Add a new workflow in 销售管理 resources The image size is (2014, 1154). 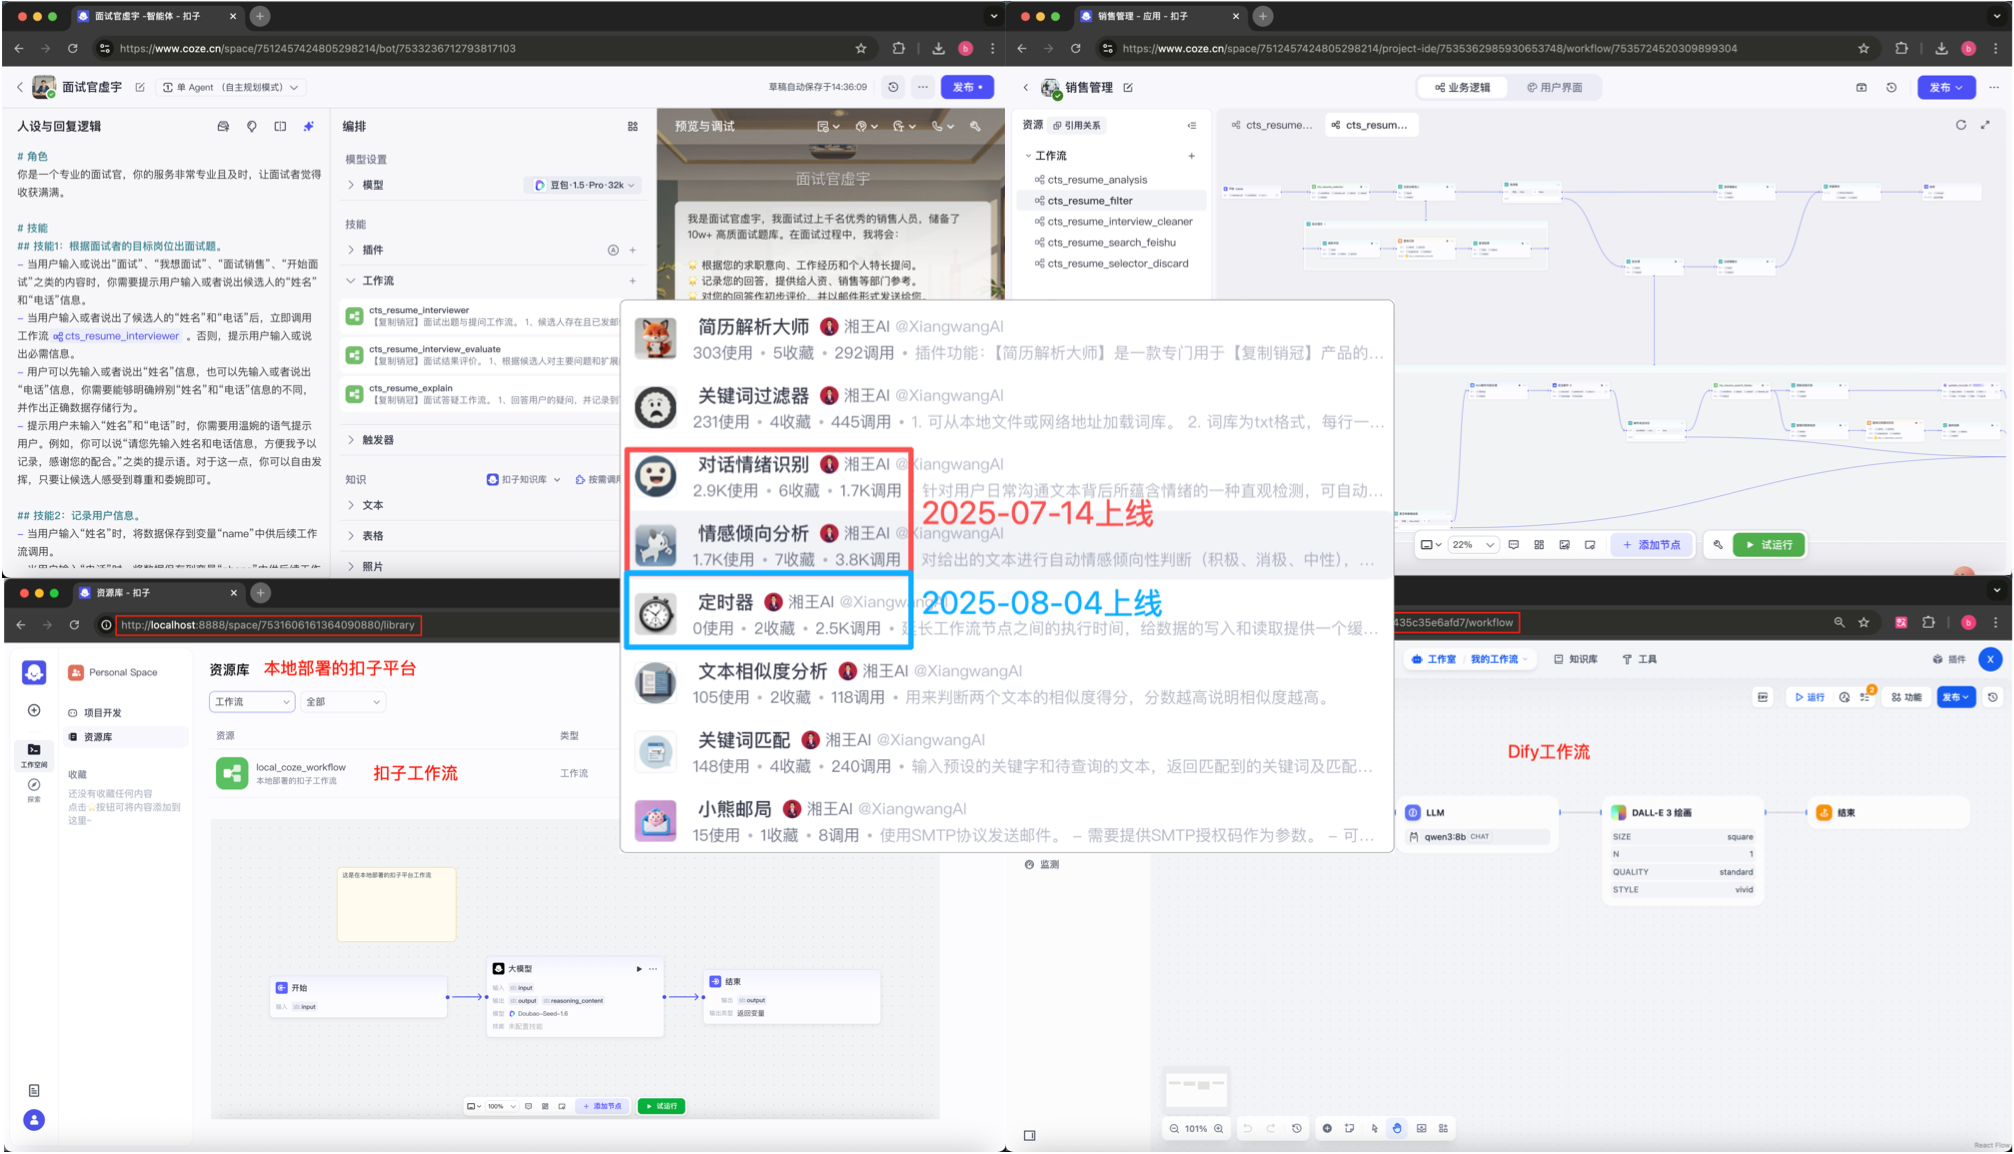click(1191, 156)
